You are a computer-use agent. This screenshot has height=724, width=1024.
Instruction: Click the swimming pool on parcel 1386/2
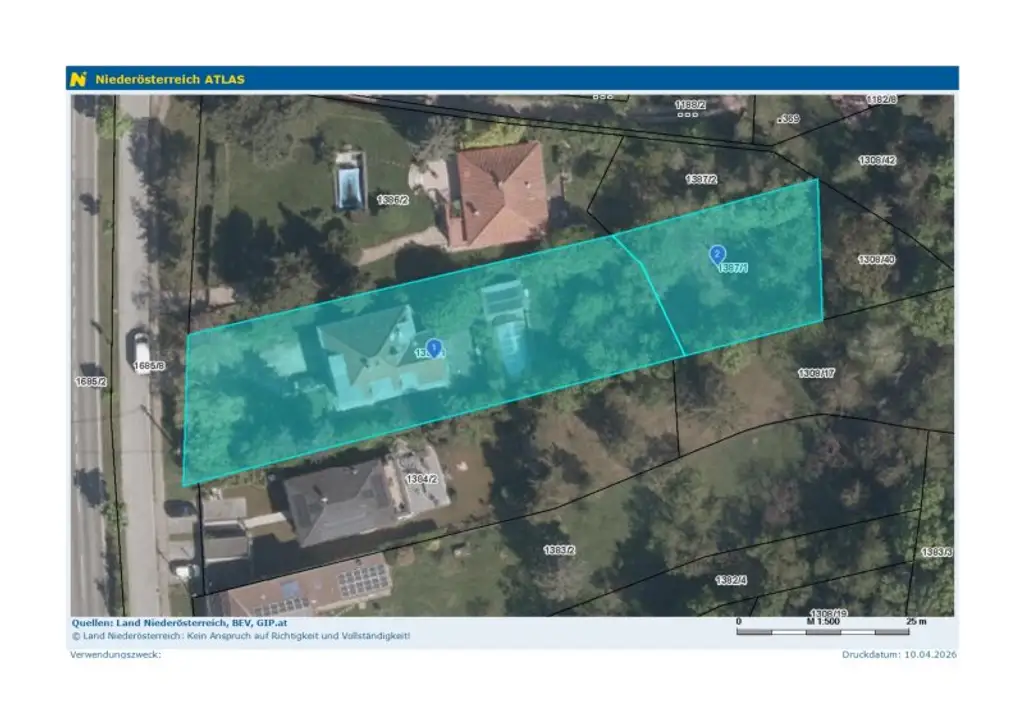pyautogui.click(x=349, y=182)
